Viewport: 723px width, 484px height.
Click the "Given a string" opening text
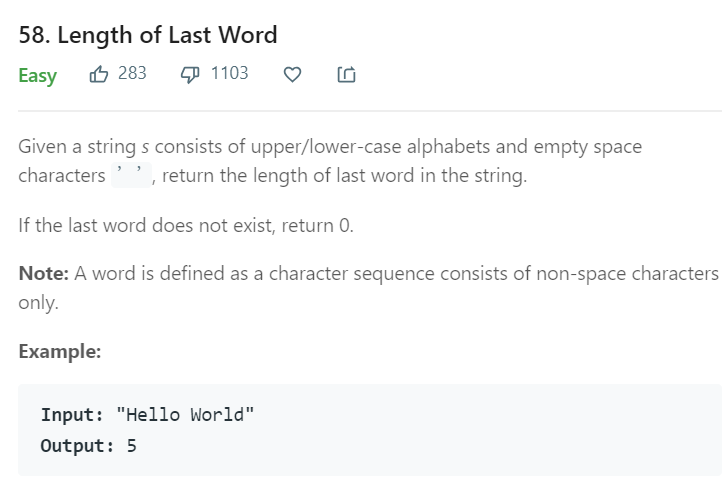77,147
